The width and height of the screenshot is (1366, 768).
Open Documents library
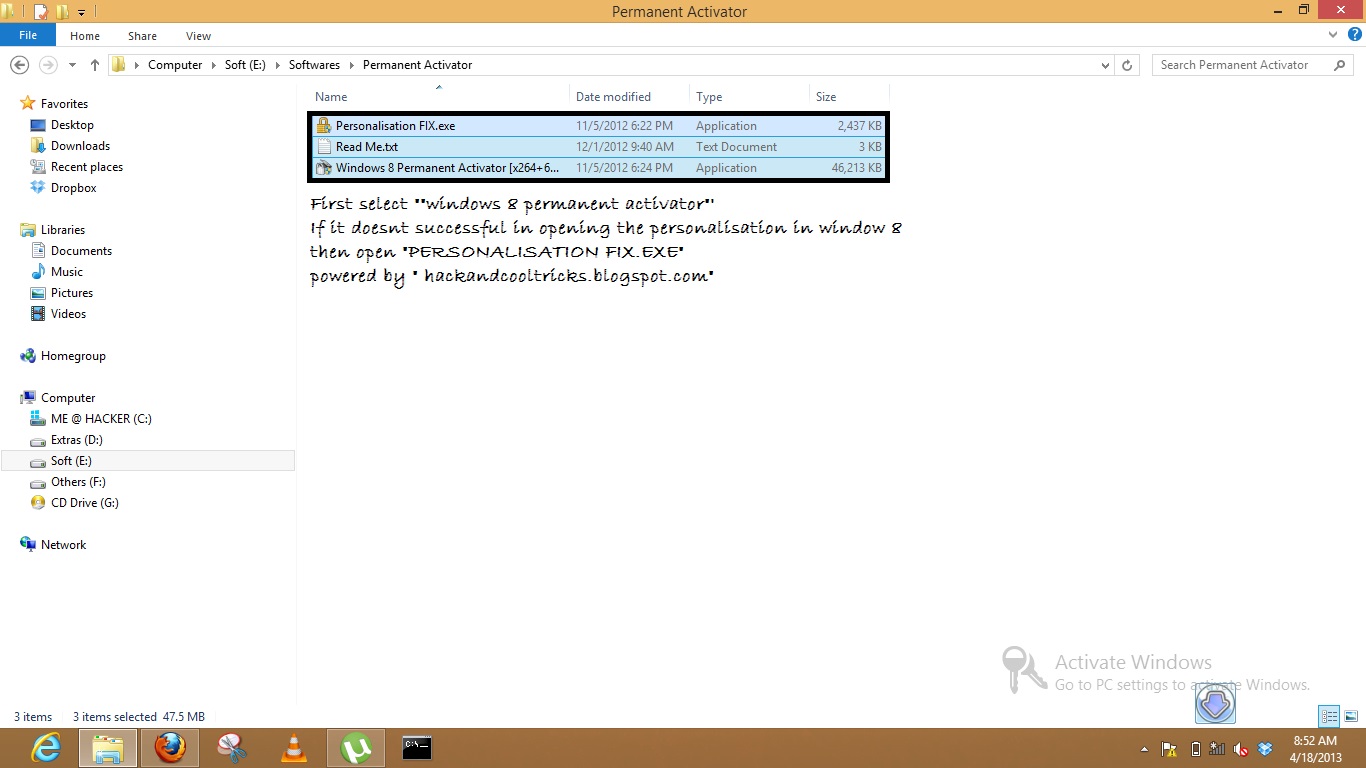pos(81,251)
